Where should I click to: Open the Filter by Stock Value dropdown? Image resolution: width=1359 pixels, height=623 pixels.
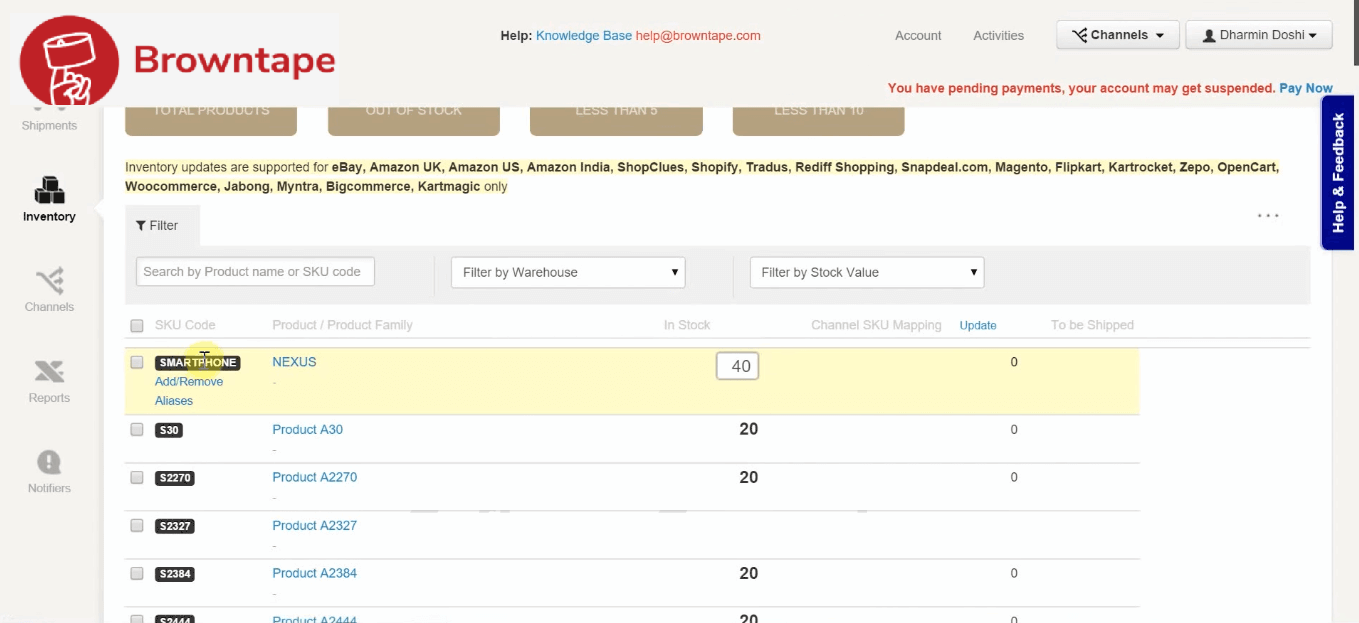pos(867,272)
